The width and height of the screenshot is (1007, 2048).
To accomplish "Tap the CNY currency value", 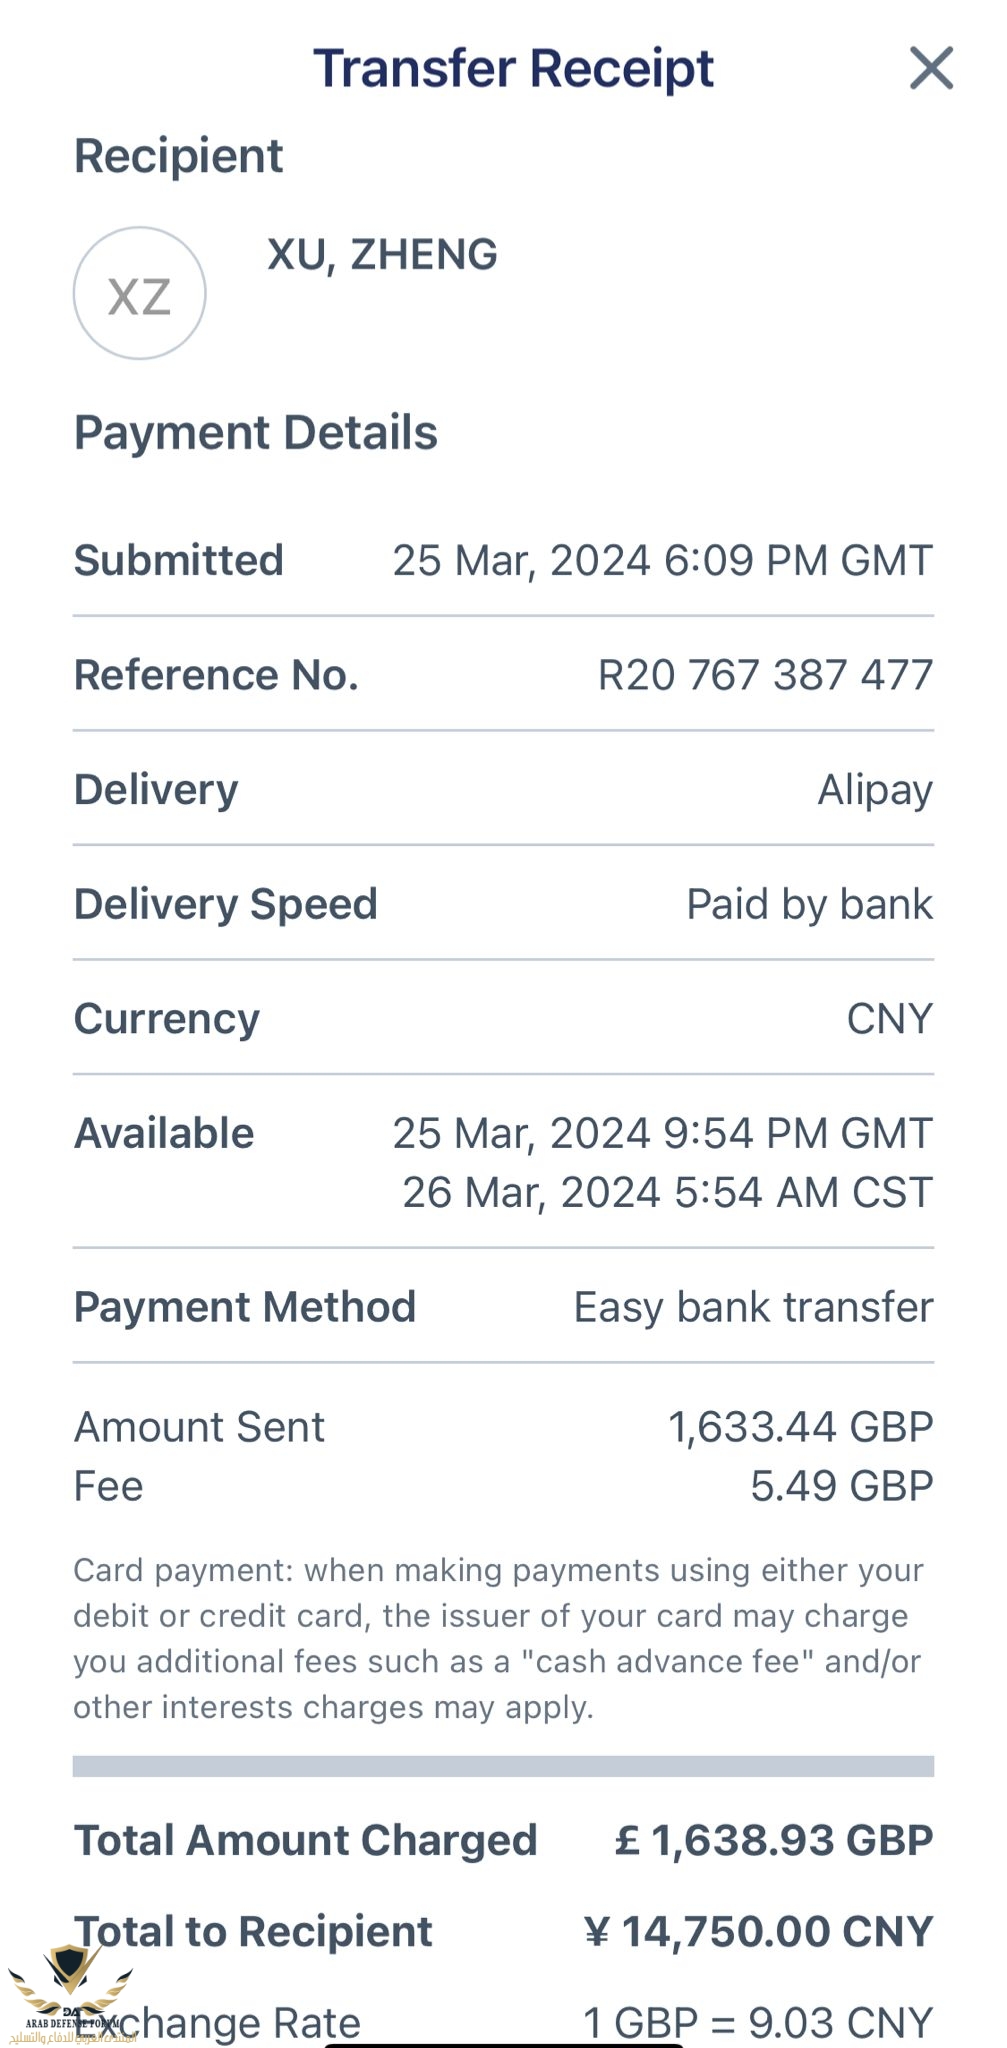I will point(889,1019).
